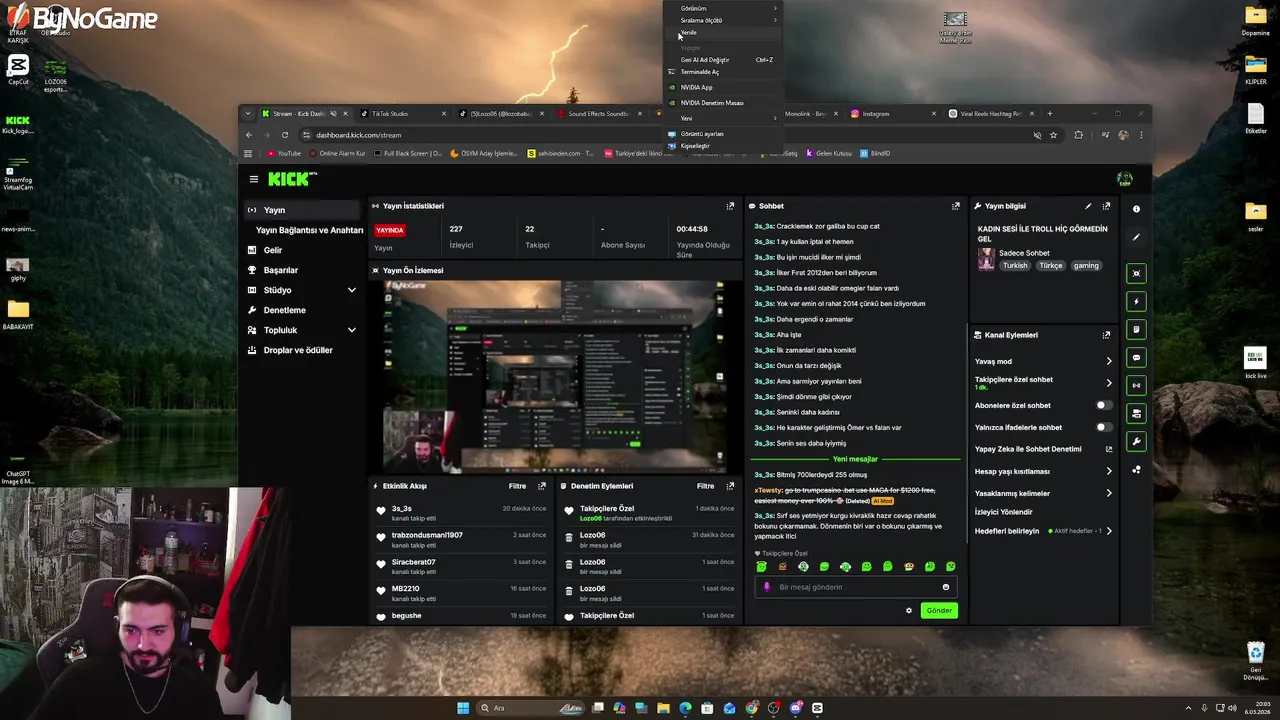Pop out the Yayın bilgisi panel

pyautogui.click(x=1106, y=206)
